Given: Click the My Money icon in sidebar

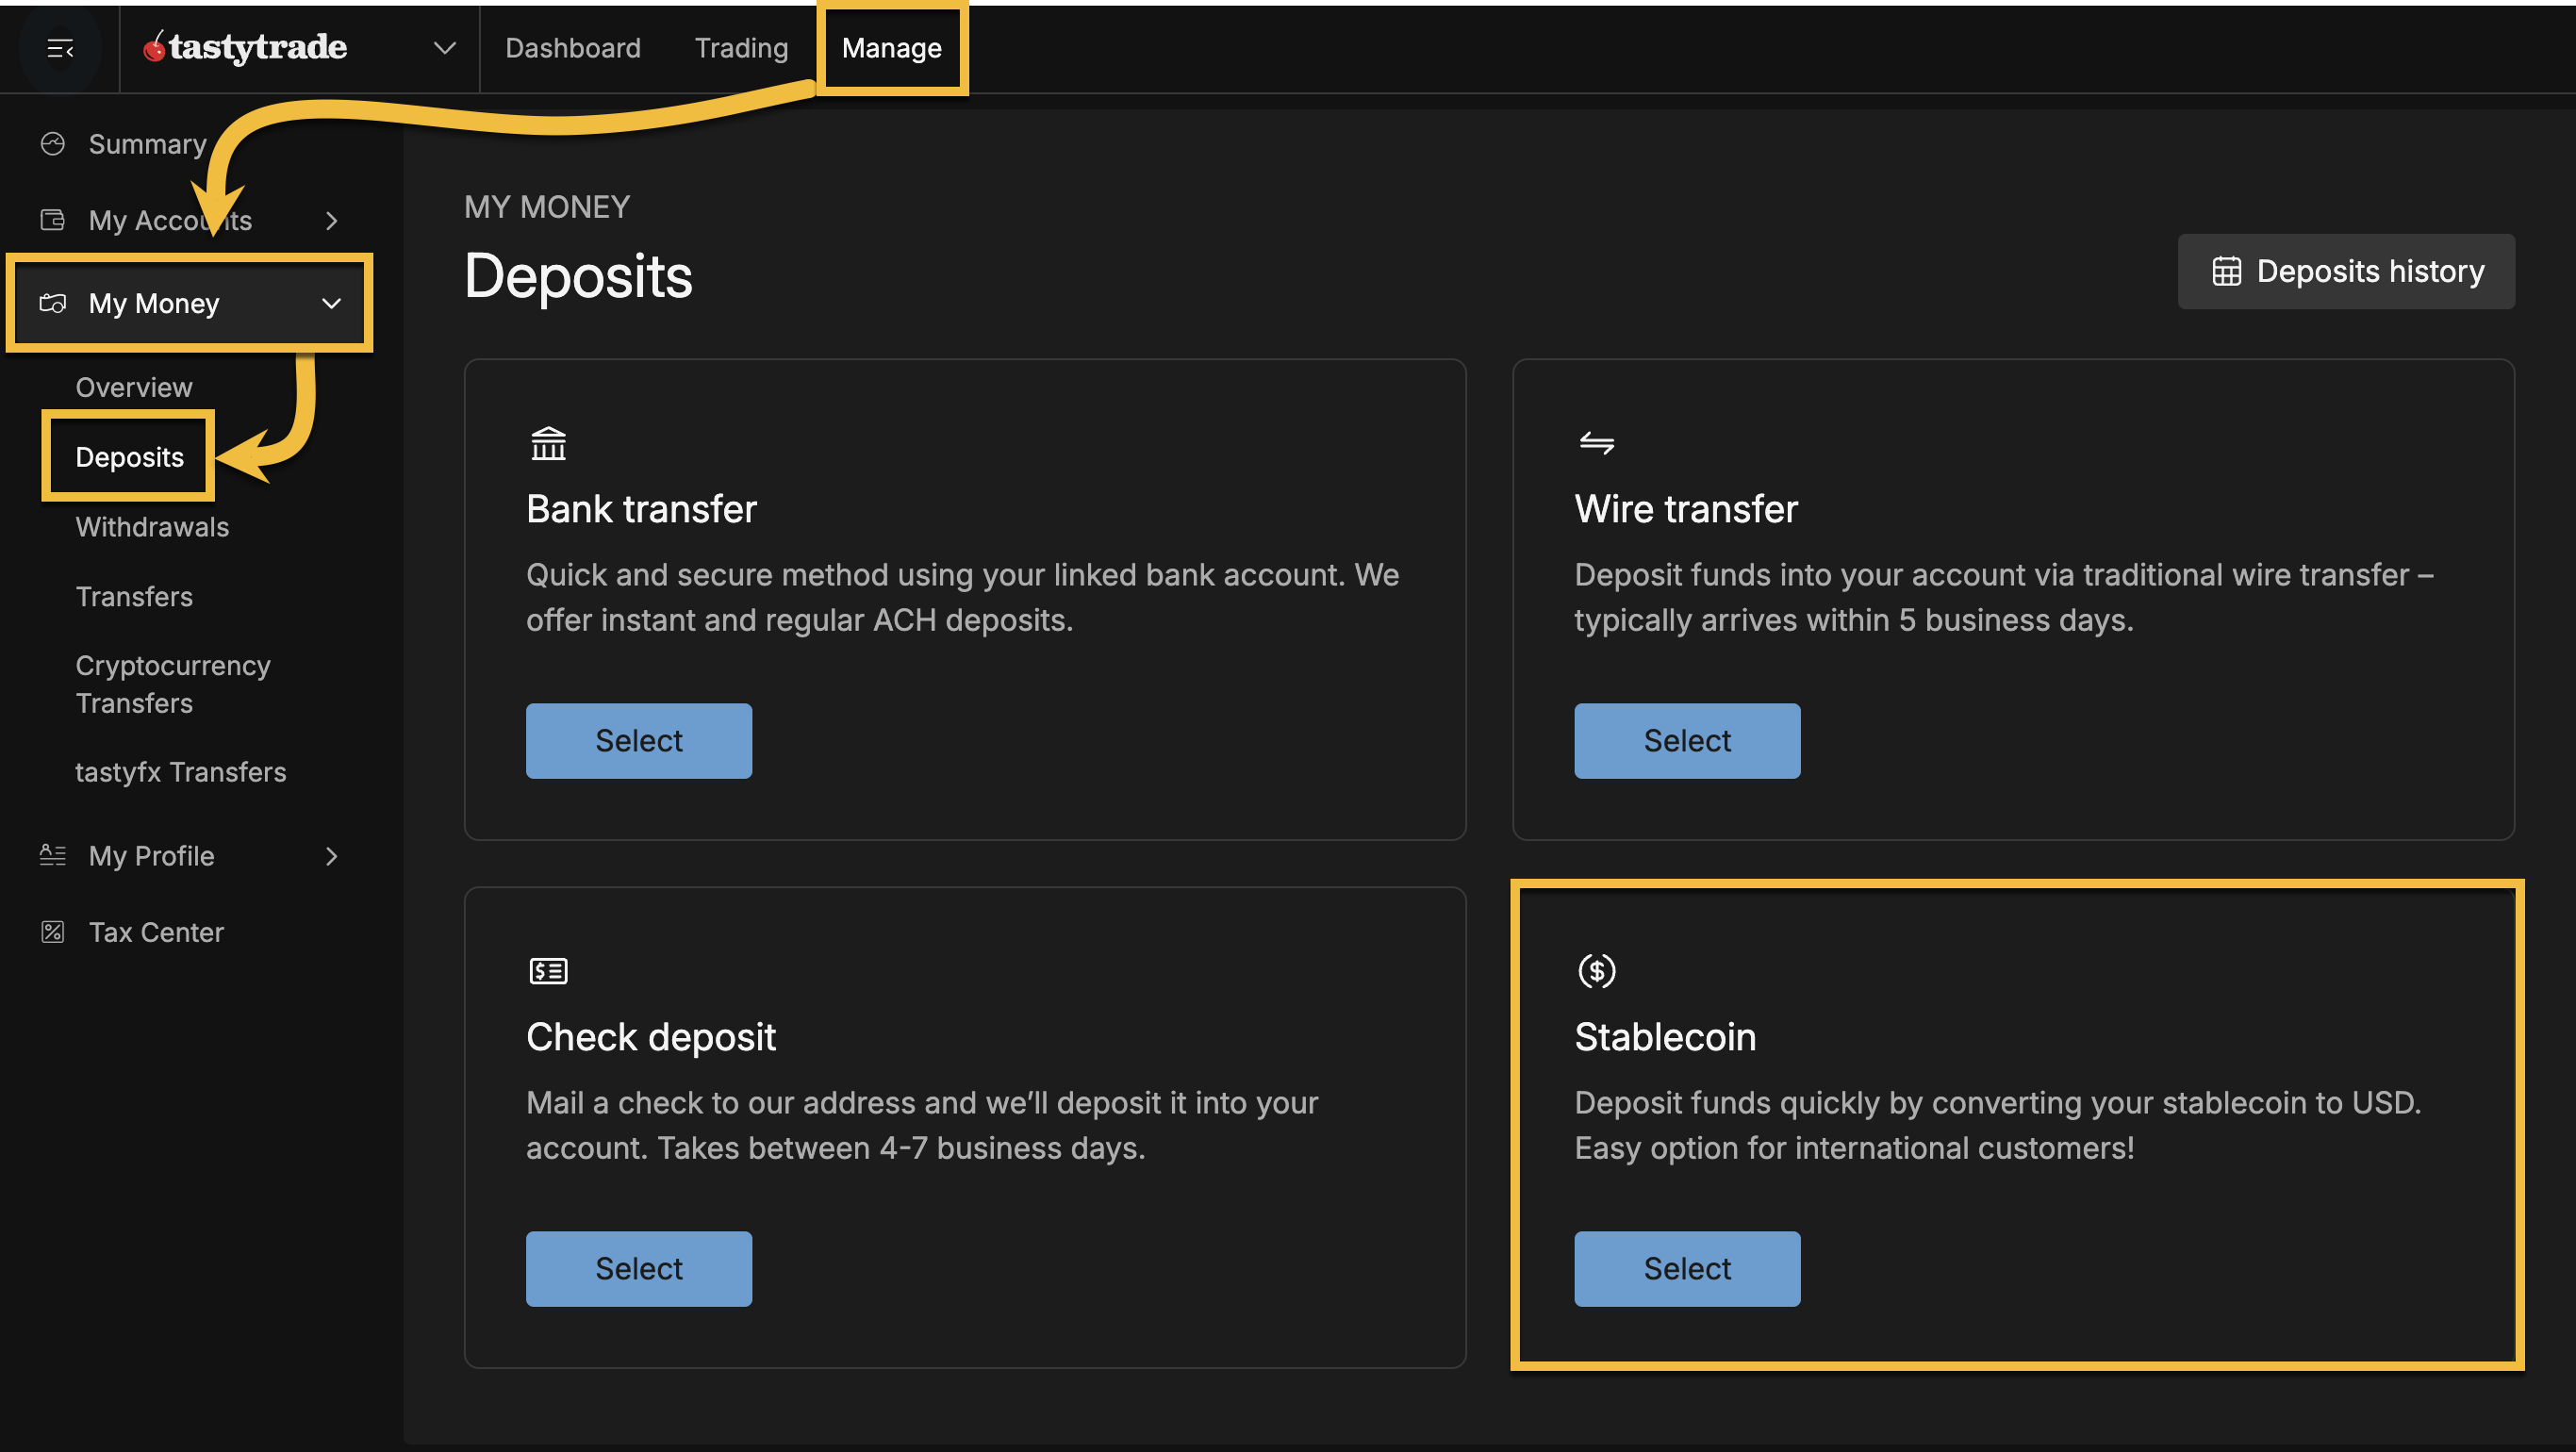Looking at the screenshot, I should (53, 303).
